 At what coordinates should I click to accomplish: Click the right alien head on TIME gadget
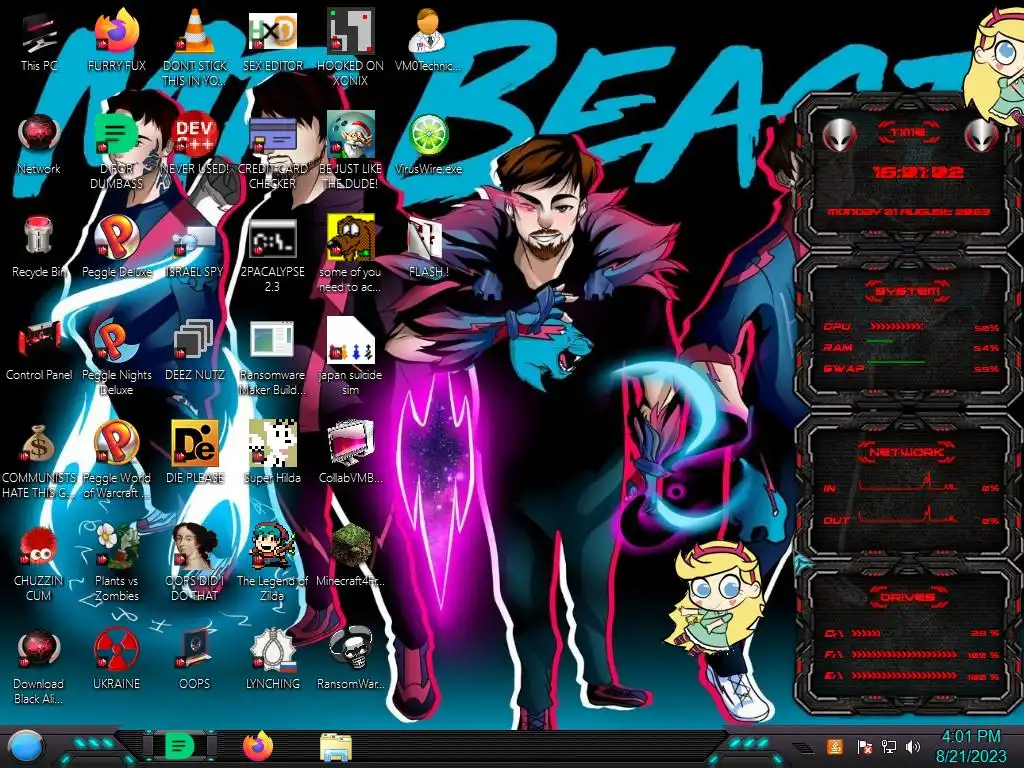click(982, 136)
